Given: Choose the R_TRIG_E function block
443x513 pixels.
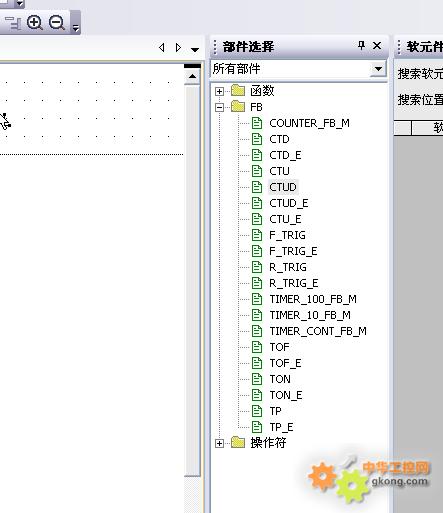Looking at the screenshot, I should coord(294,283).
